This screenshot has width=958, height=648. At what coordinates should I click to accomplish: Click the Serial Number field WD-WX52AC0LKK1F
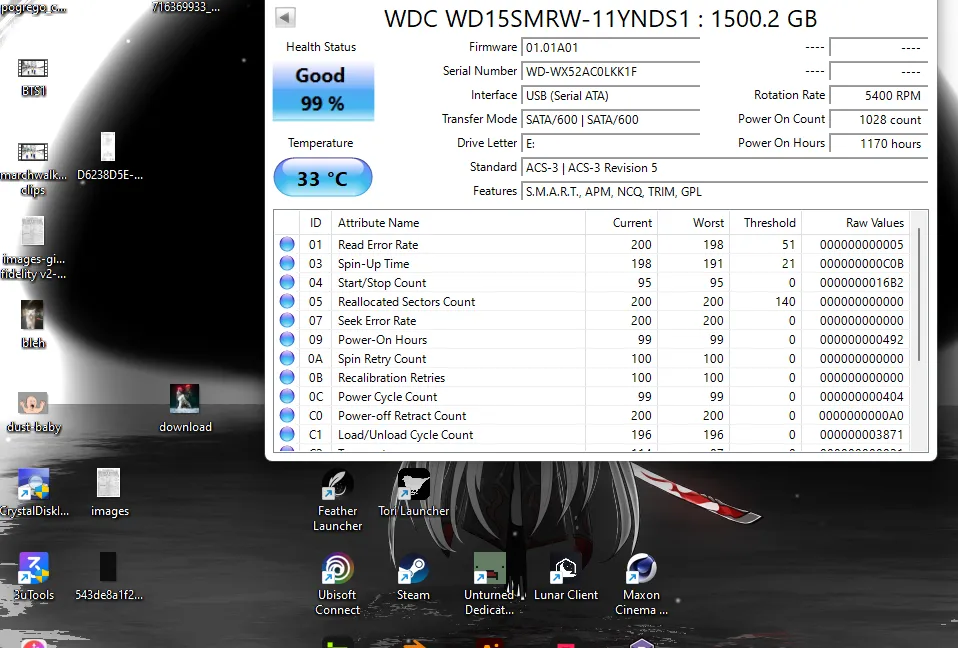point(610,71)
